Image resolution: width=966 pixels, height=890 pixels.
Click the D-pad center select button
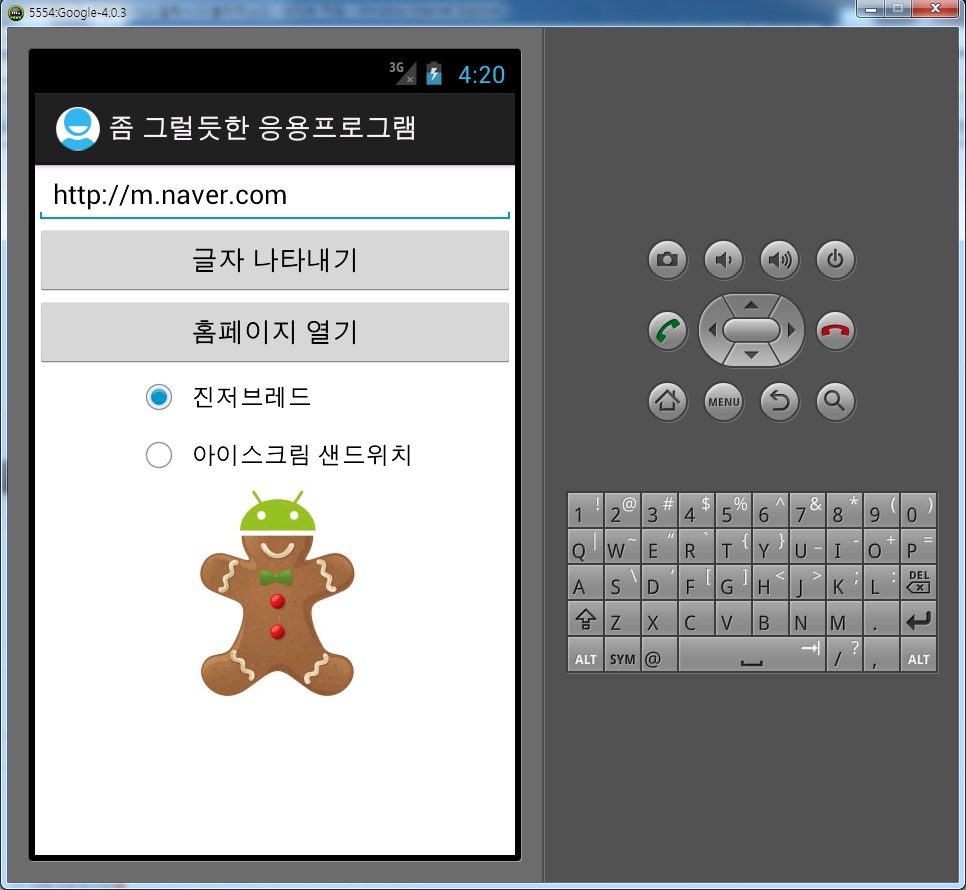coord(751,330)
